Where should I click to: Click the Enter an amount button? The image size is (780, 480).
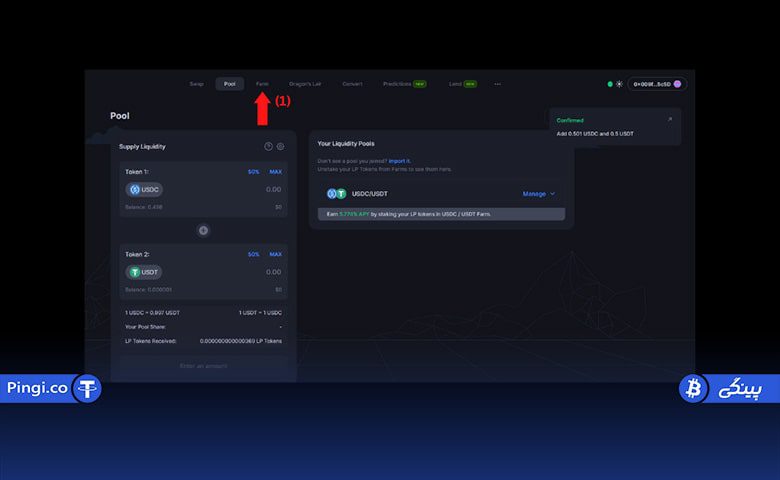tap(203, 366)
